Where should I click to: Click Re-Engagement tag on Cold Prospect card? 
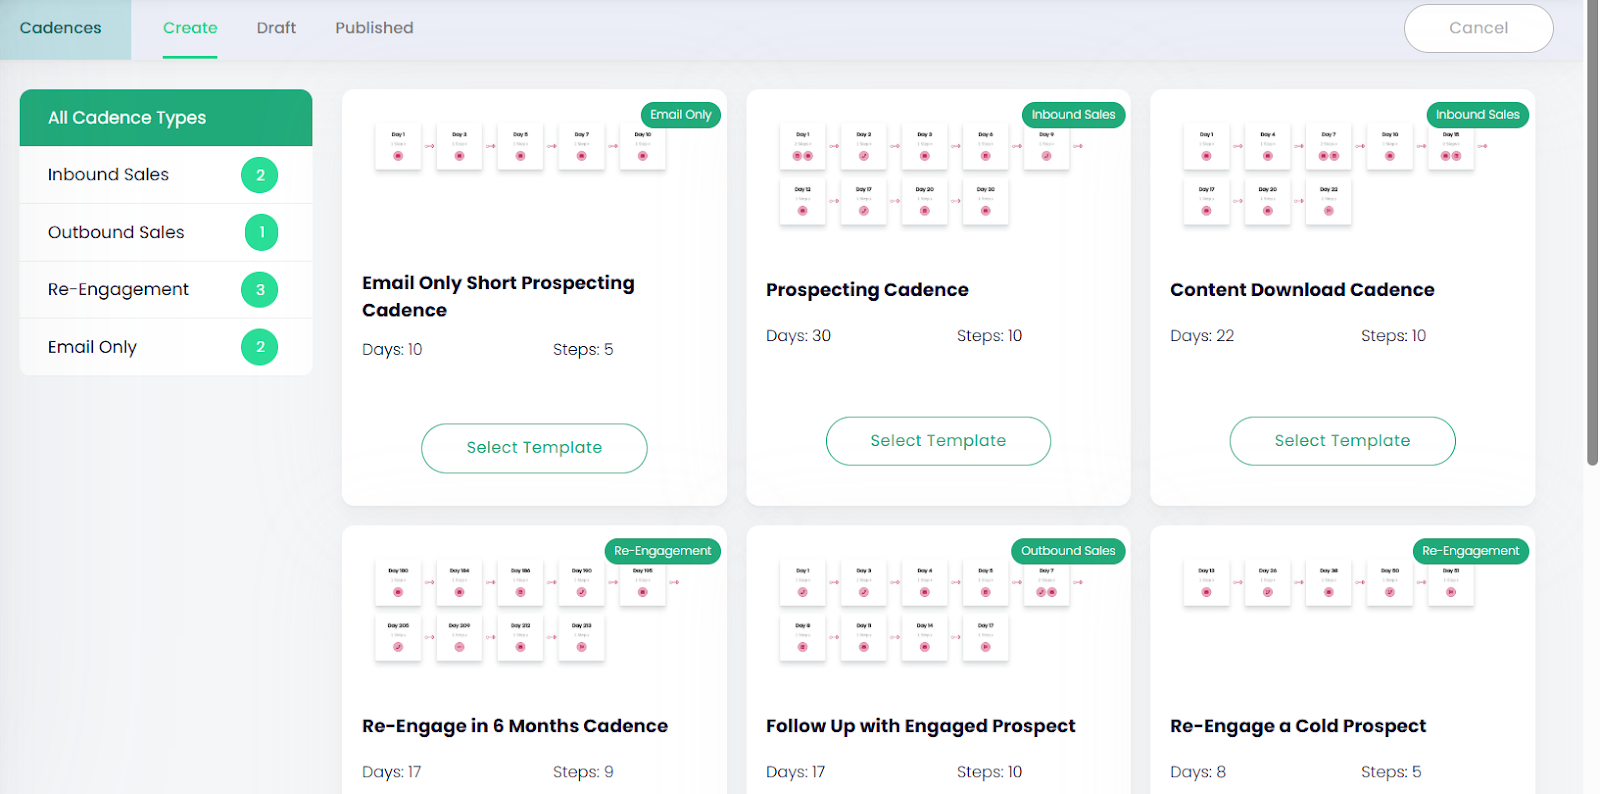pos(1470,551)
